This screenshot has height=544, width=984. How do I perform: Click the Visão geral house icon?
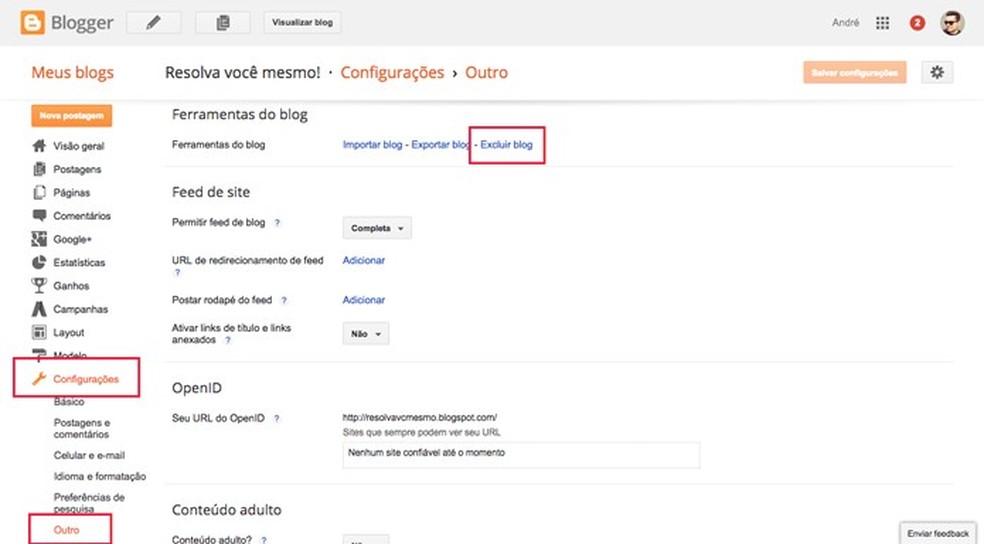(39, 146)
